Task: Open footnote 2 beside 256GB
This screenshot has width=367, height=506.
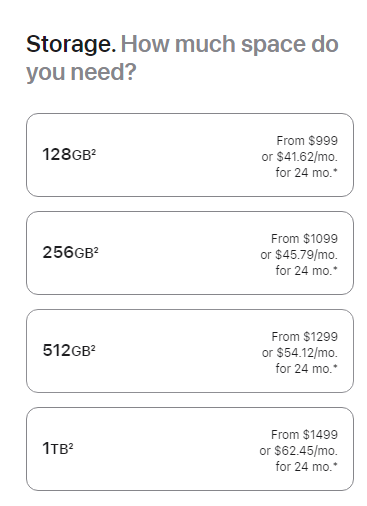Action: click(x=96, y=249)
